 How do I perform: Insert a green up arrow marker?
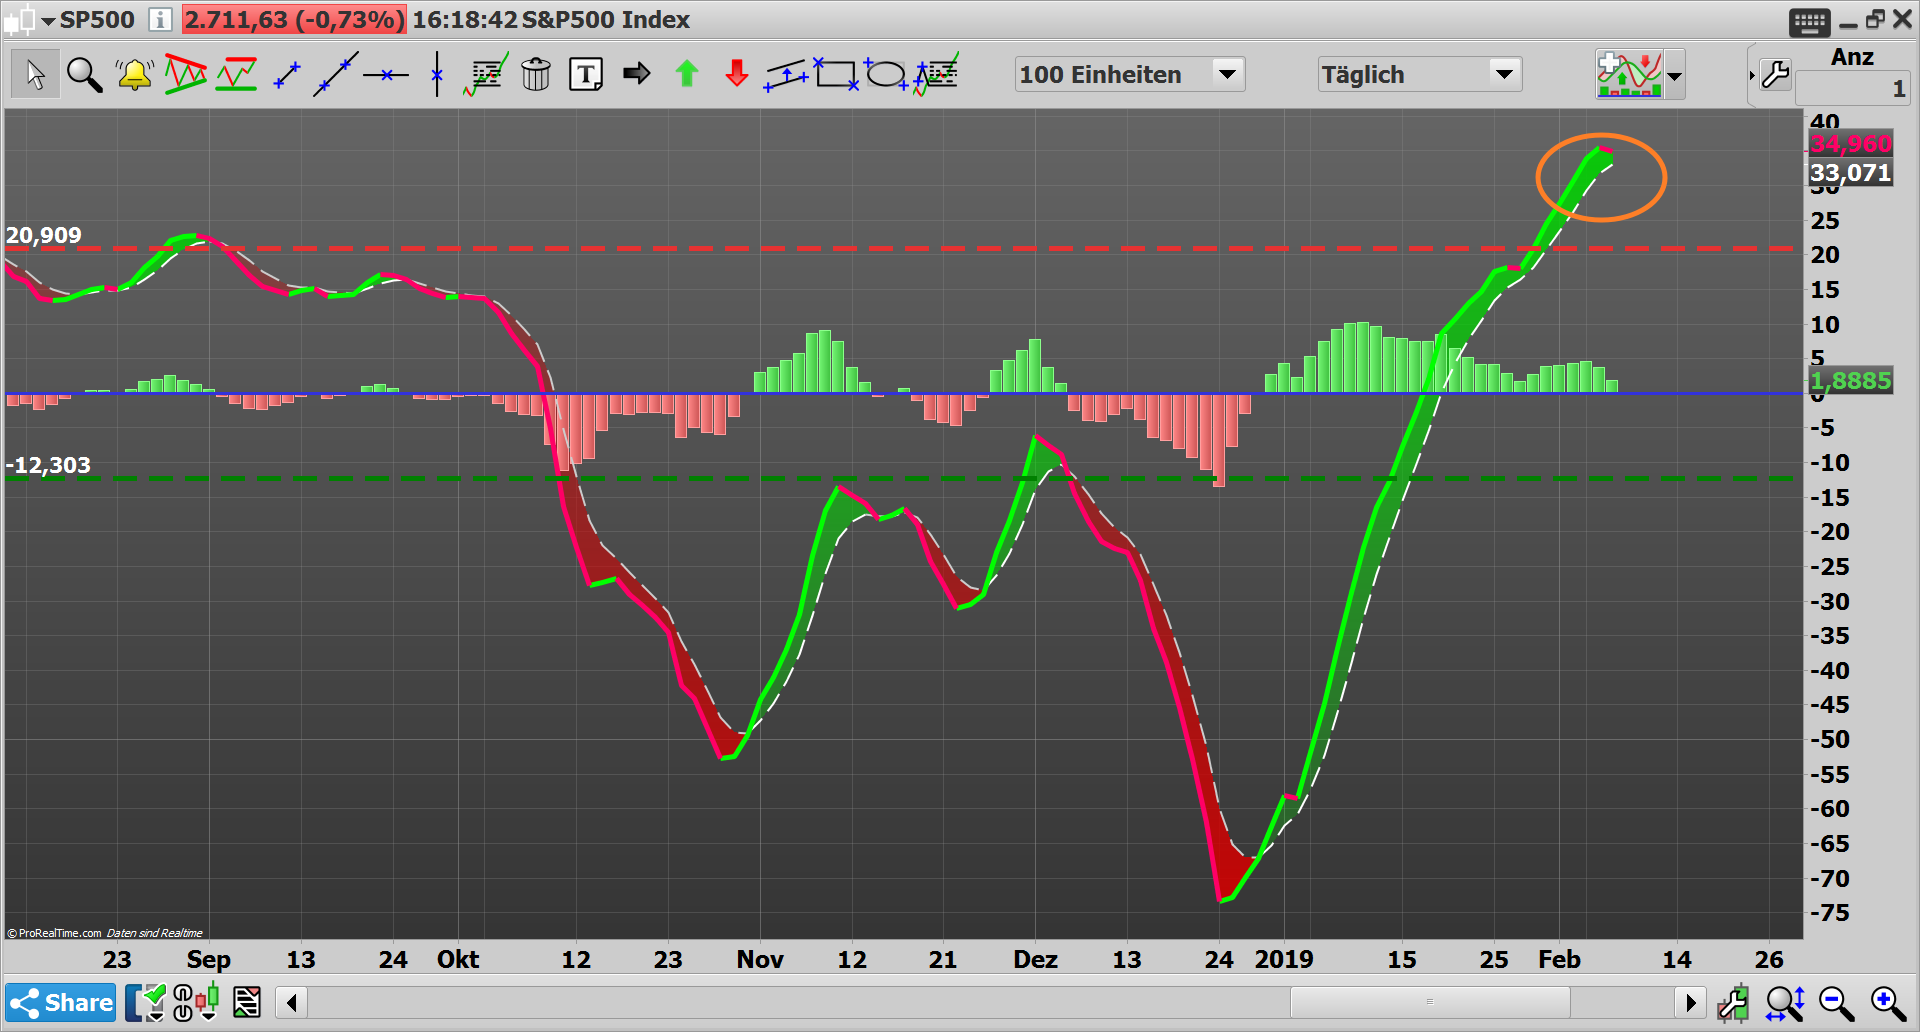click(686, 73)
